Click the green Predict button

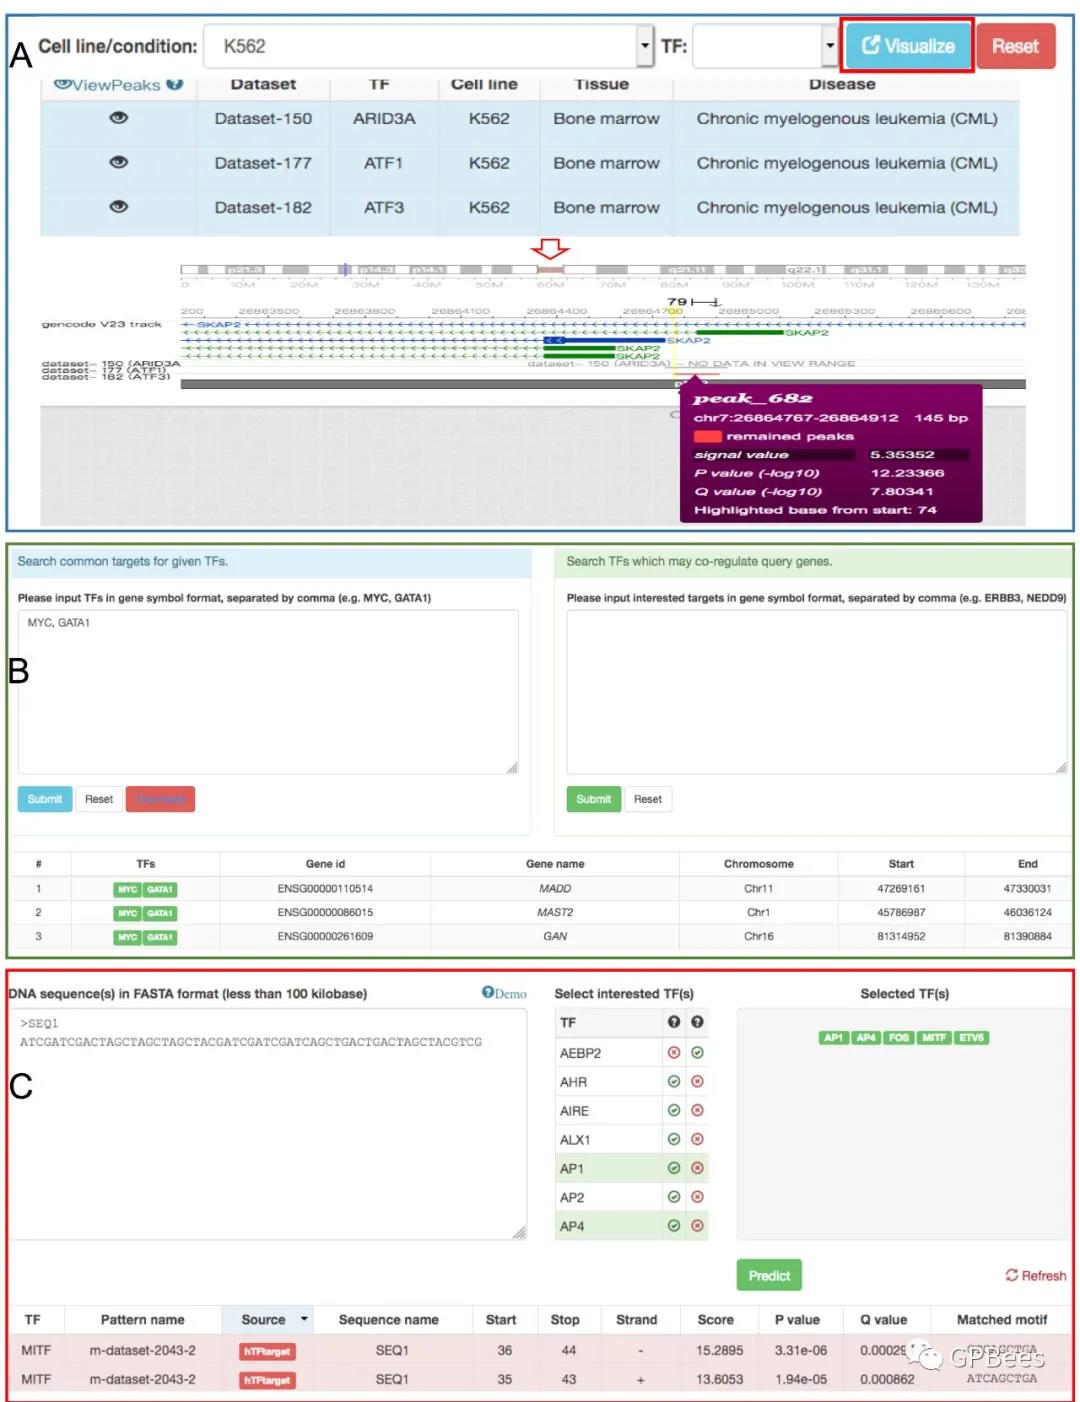(x=769, y=1276)
